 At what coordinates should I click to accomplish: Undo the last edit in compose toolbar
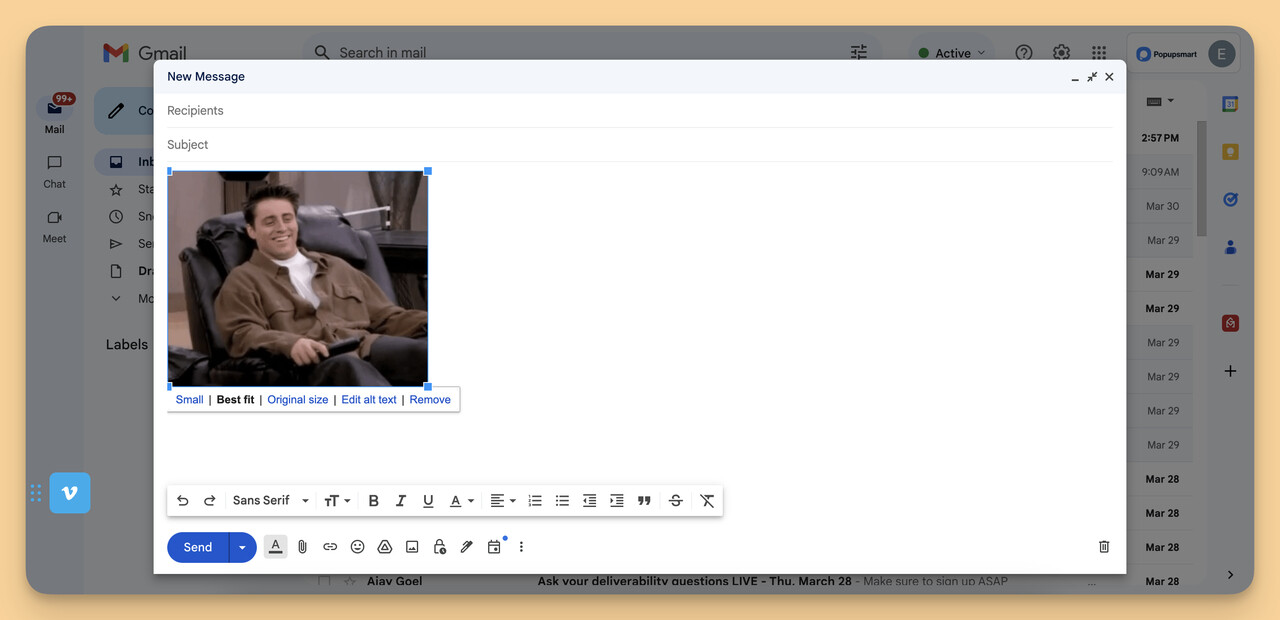[x=182, y=501]
